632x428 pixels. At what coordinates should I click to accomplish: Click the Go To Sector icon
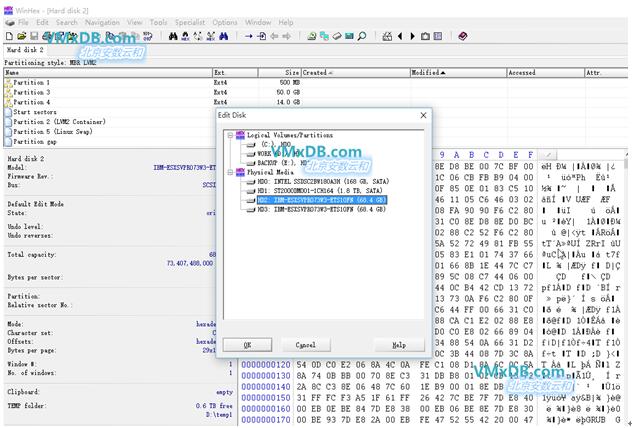pos(262,36)
